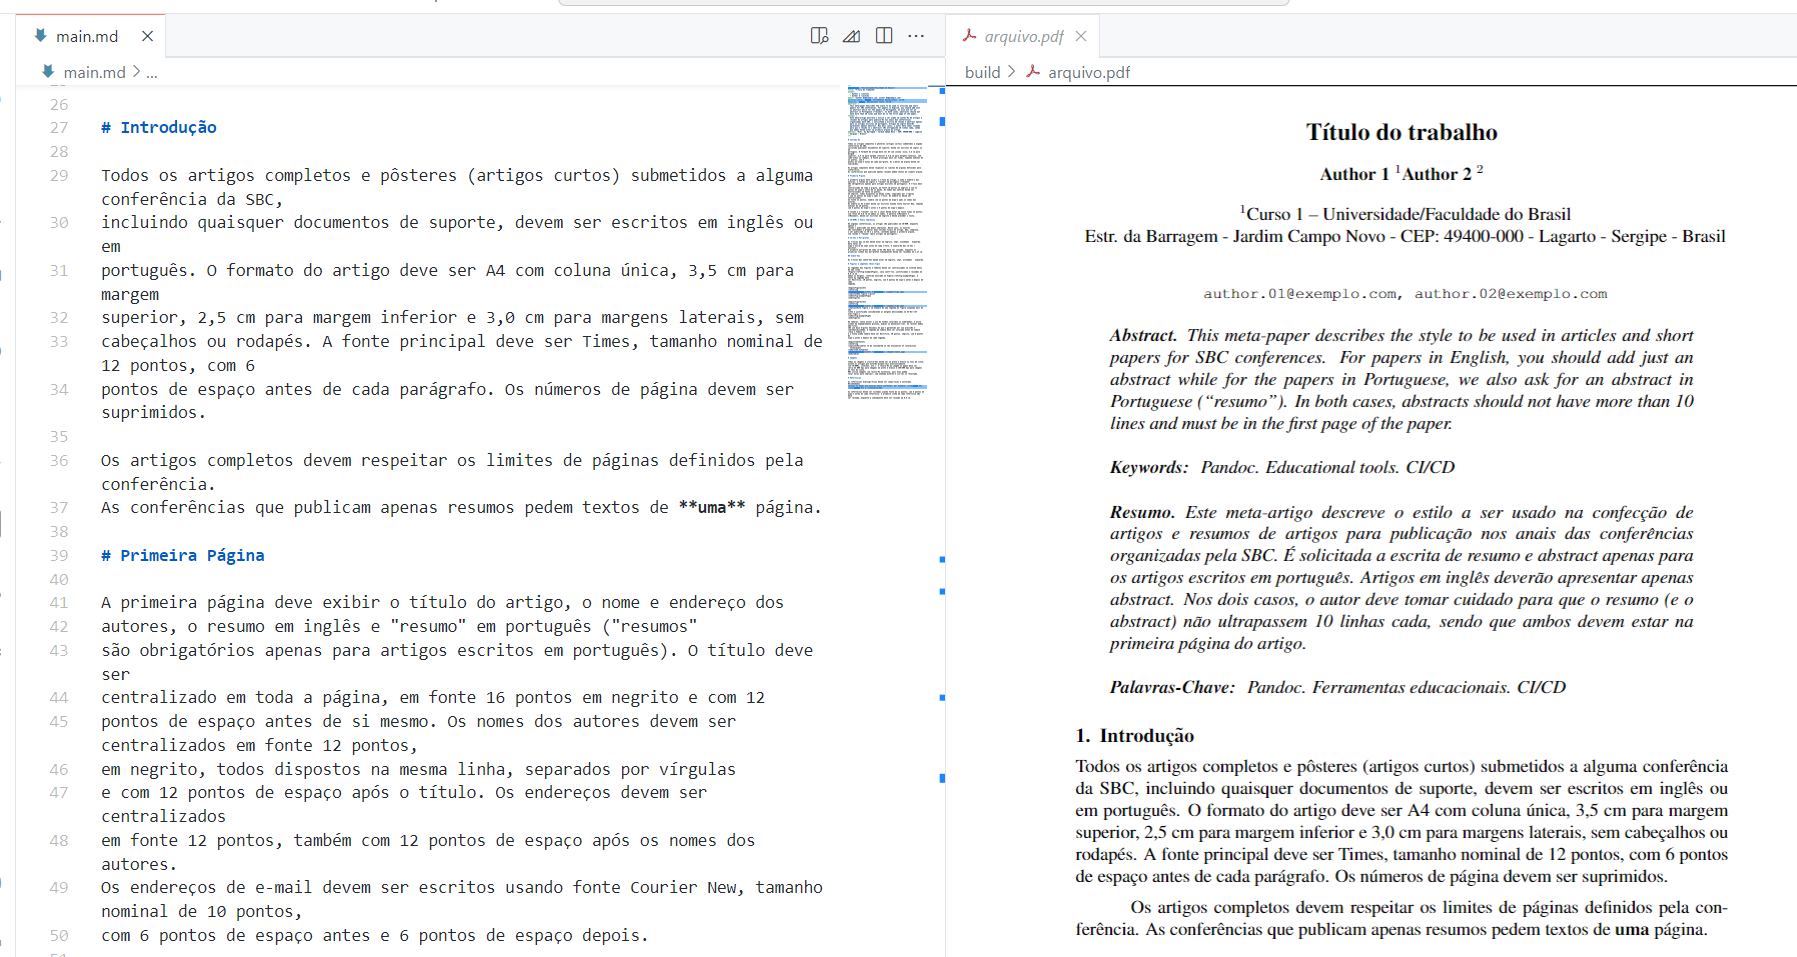Open the Markdown preview to the side

click(x=819, y=35)
